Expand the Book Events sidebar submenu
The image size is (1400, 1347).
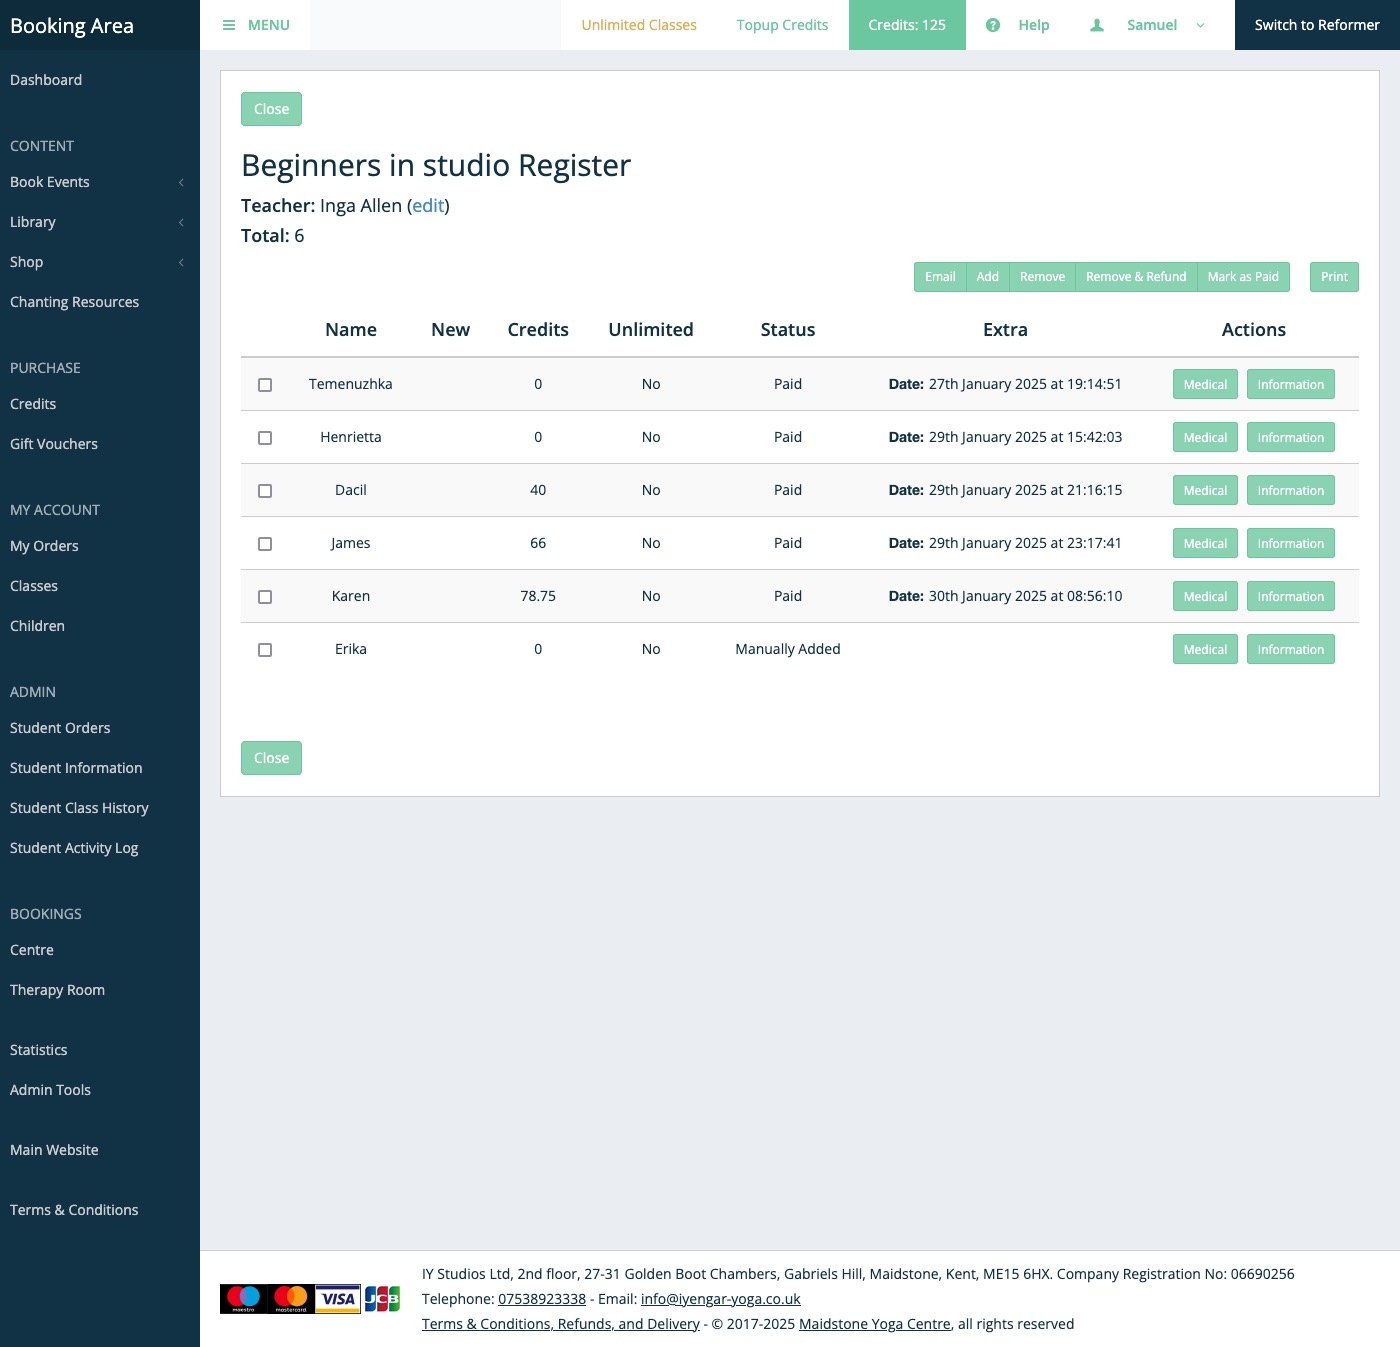(181, 182)
